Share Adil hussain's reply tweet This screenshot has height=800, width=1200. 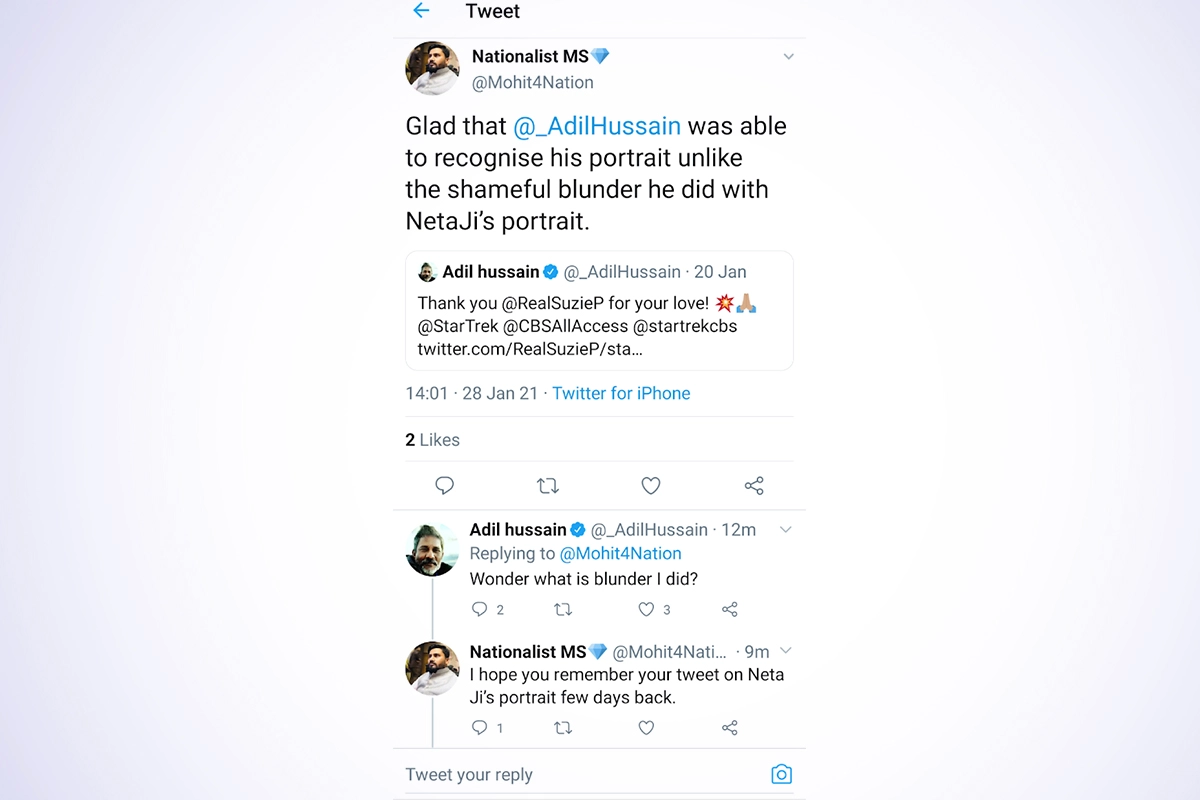tap(730, 609)
